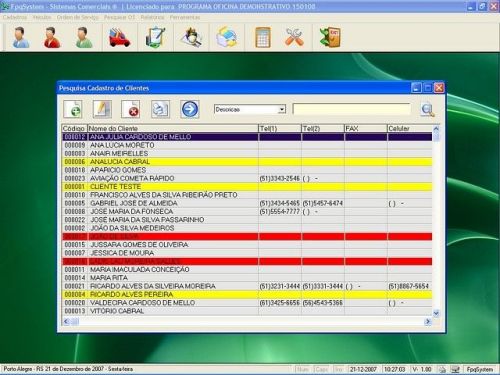Select row AVIAÇÃO COMETA RÁPIDO
500x375 pixels.
click(x=247, y=178)
